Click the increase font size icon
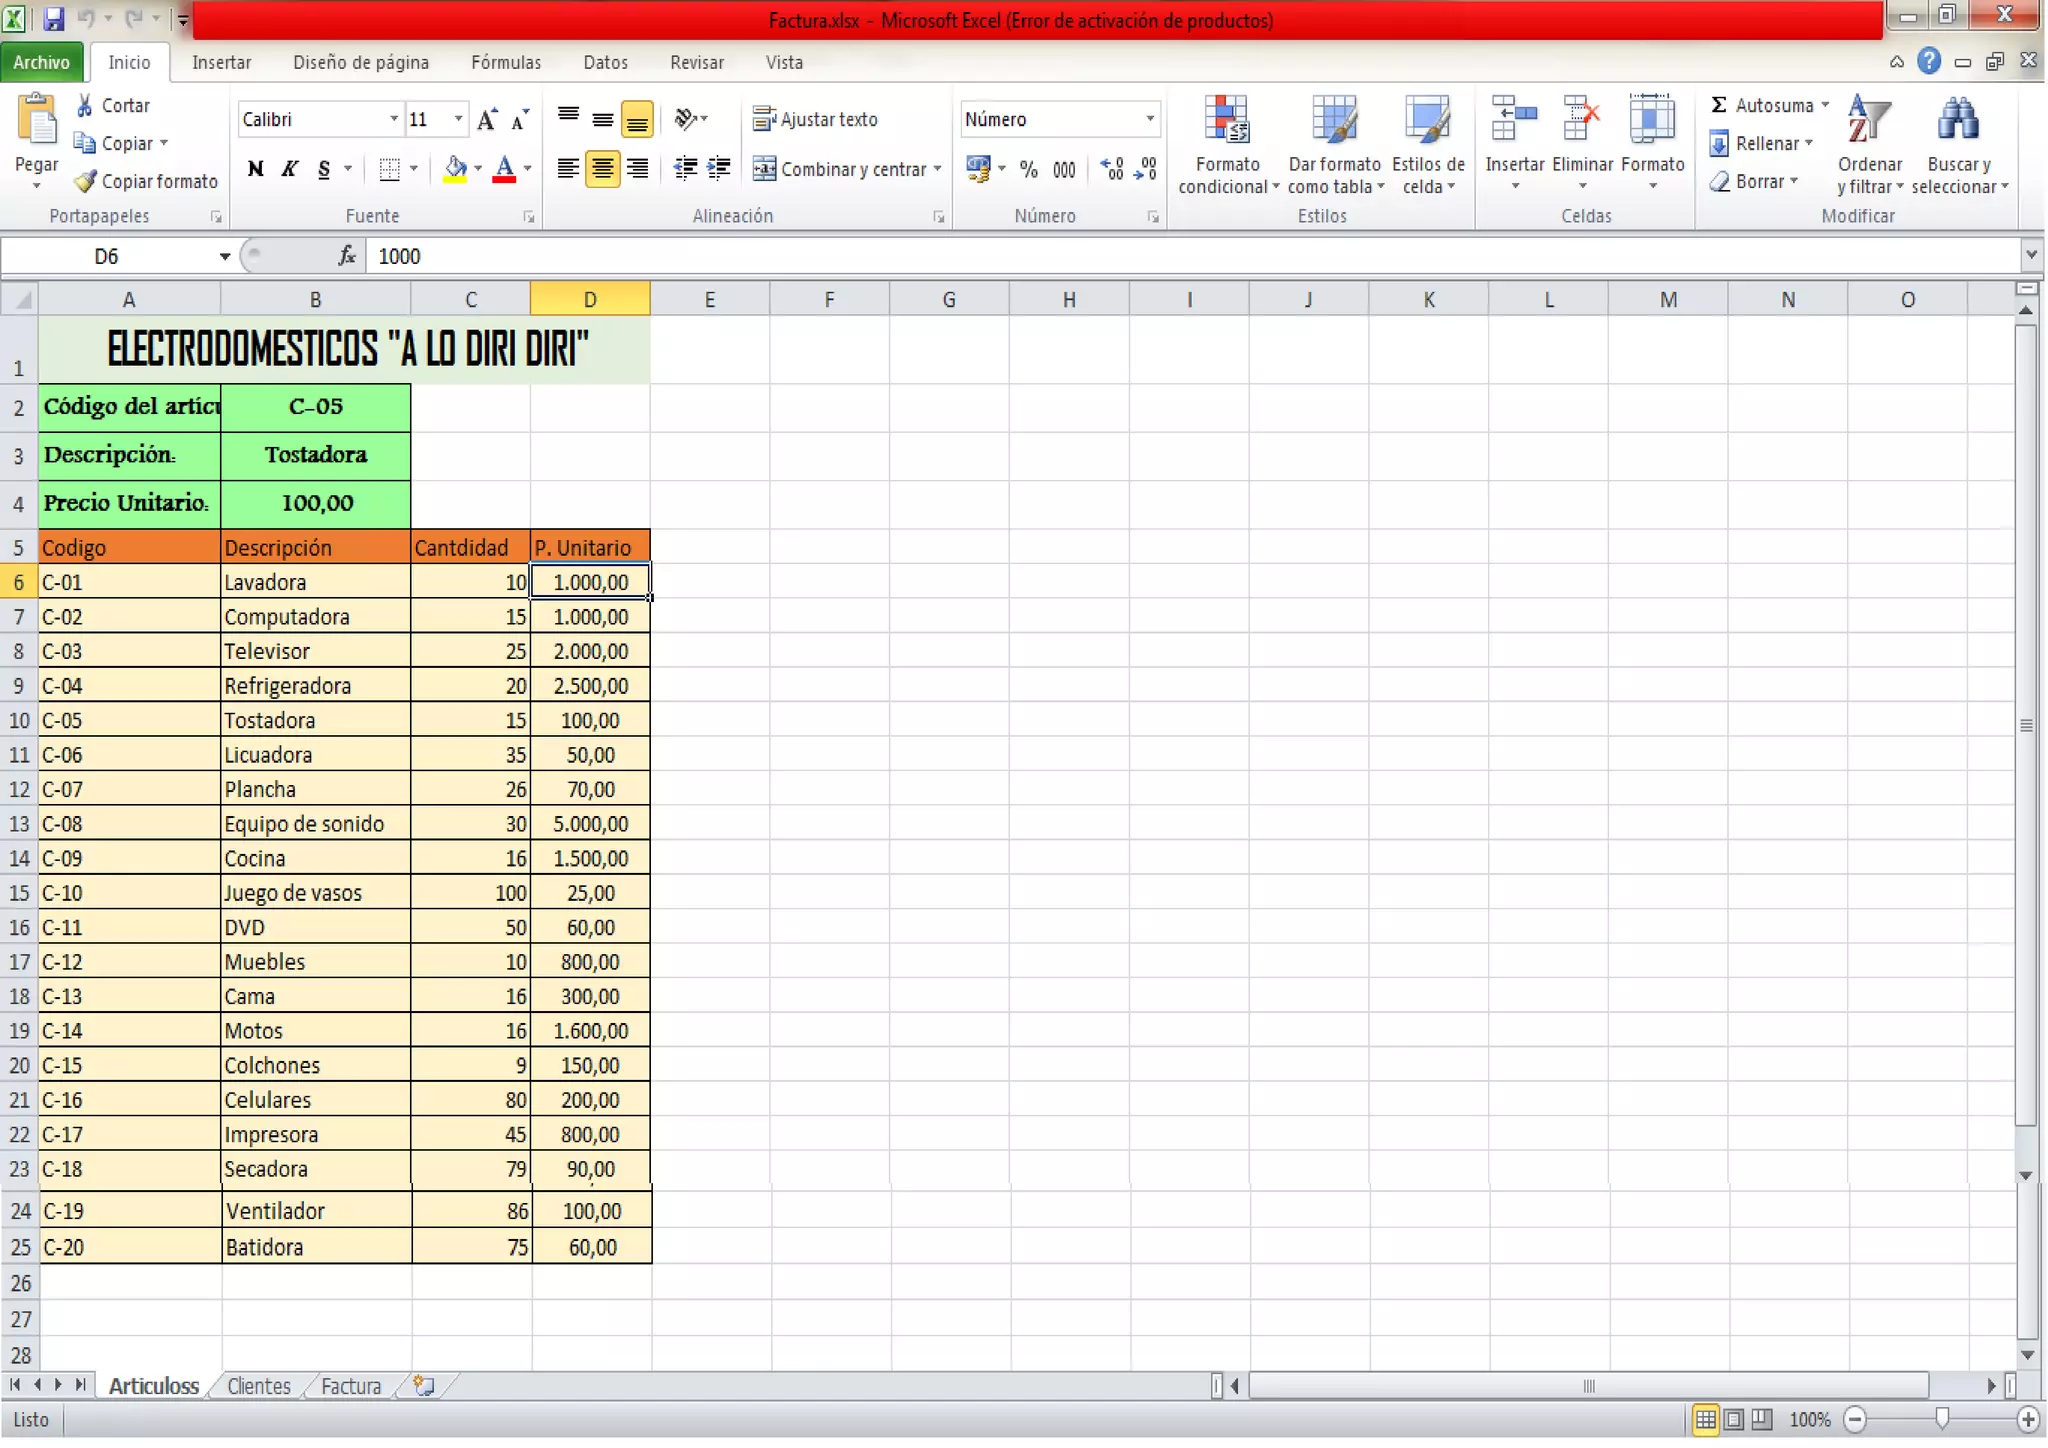The height and width of the screenshot is (1448, 2048). (487, 120)
